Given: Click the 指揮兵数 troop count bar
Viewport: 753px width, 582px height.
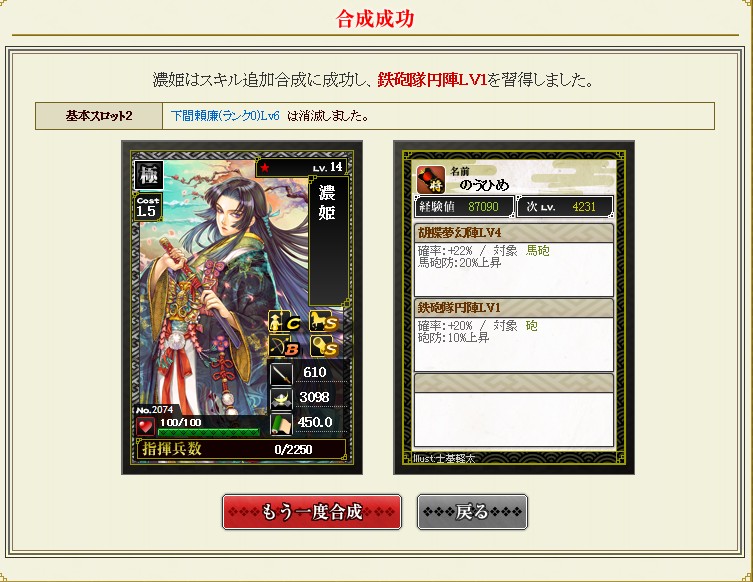Looking at the screenshot, I should [242, 449].
